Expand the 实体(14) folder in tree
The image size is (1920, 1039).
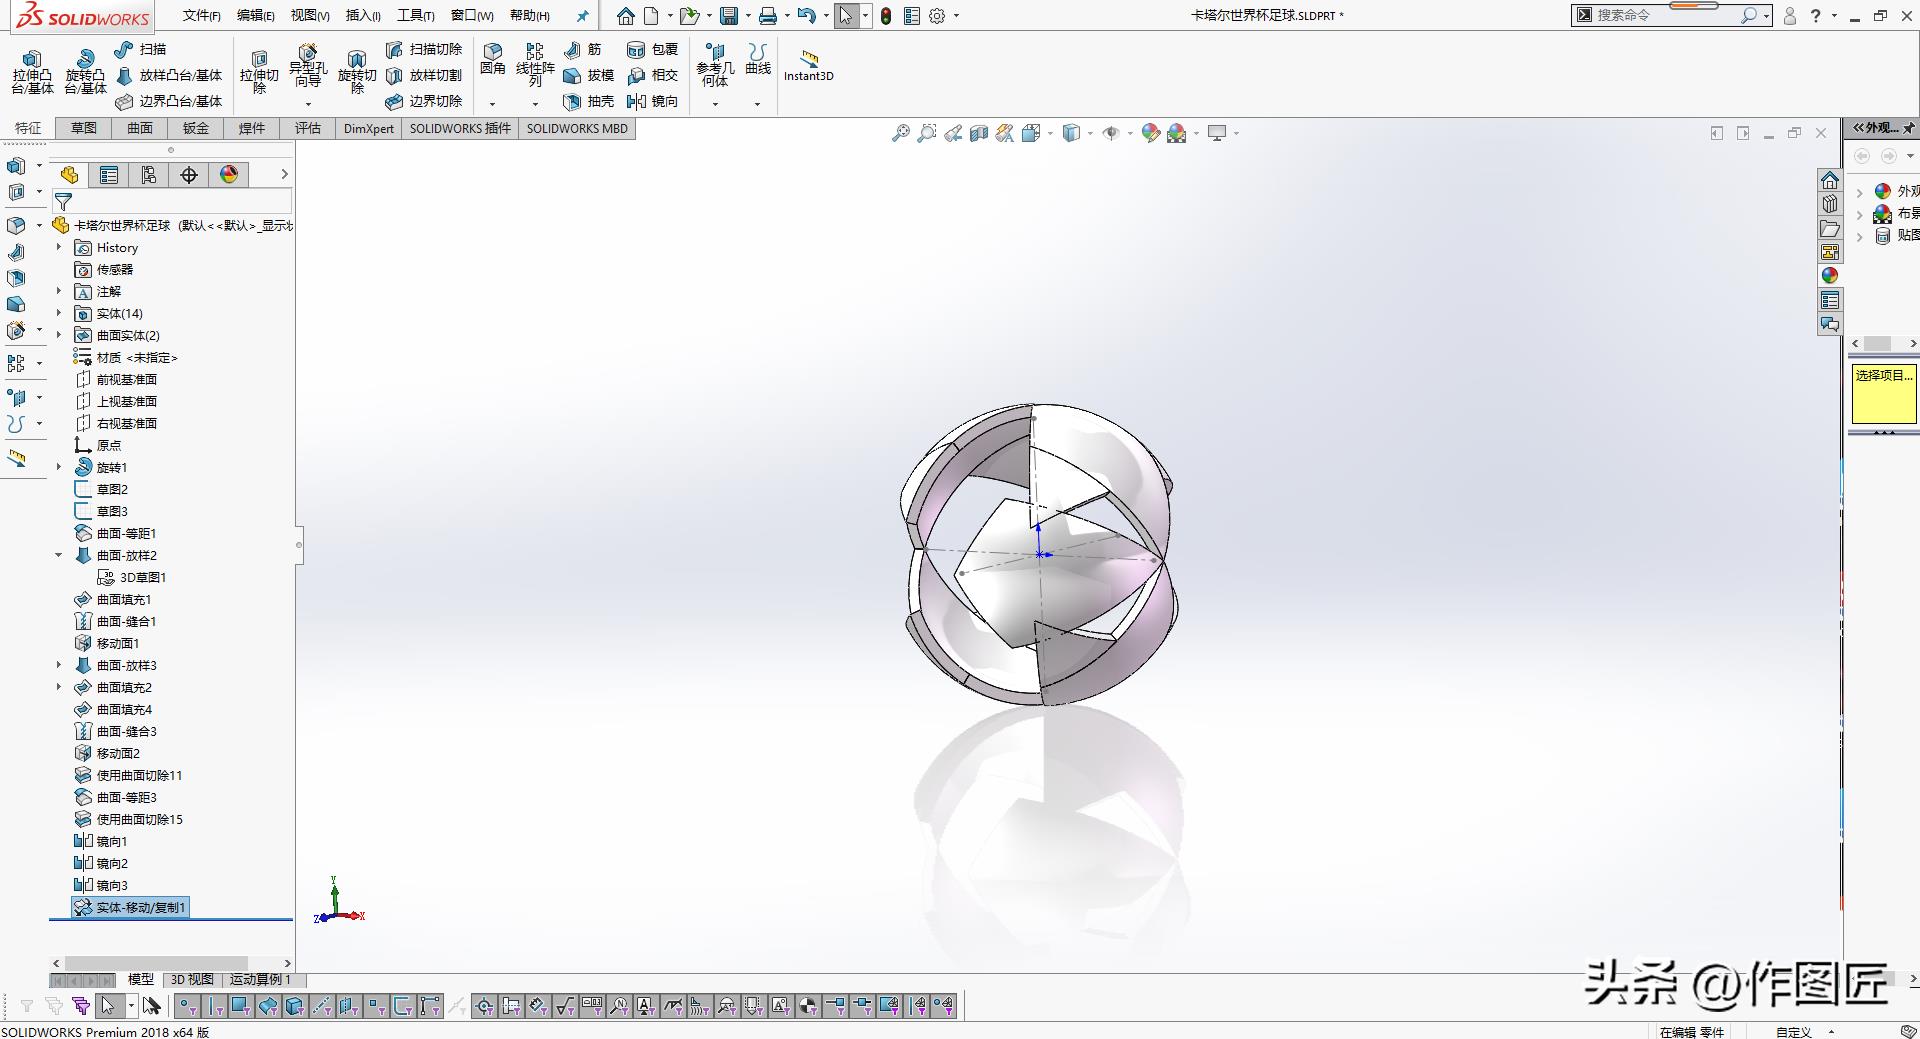[59, 314]
